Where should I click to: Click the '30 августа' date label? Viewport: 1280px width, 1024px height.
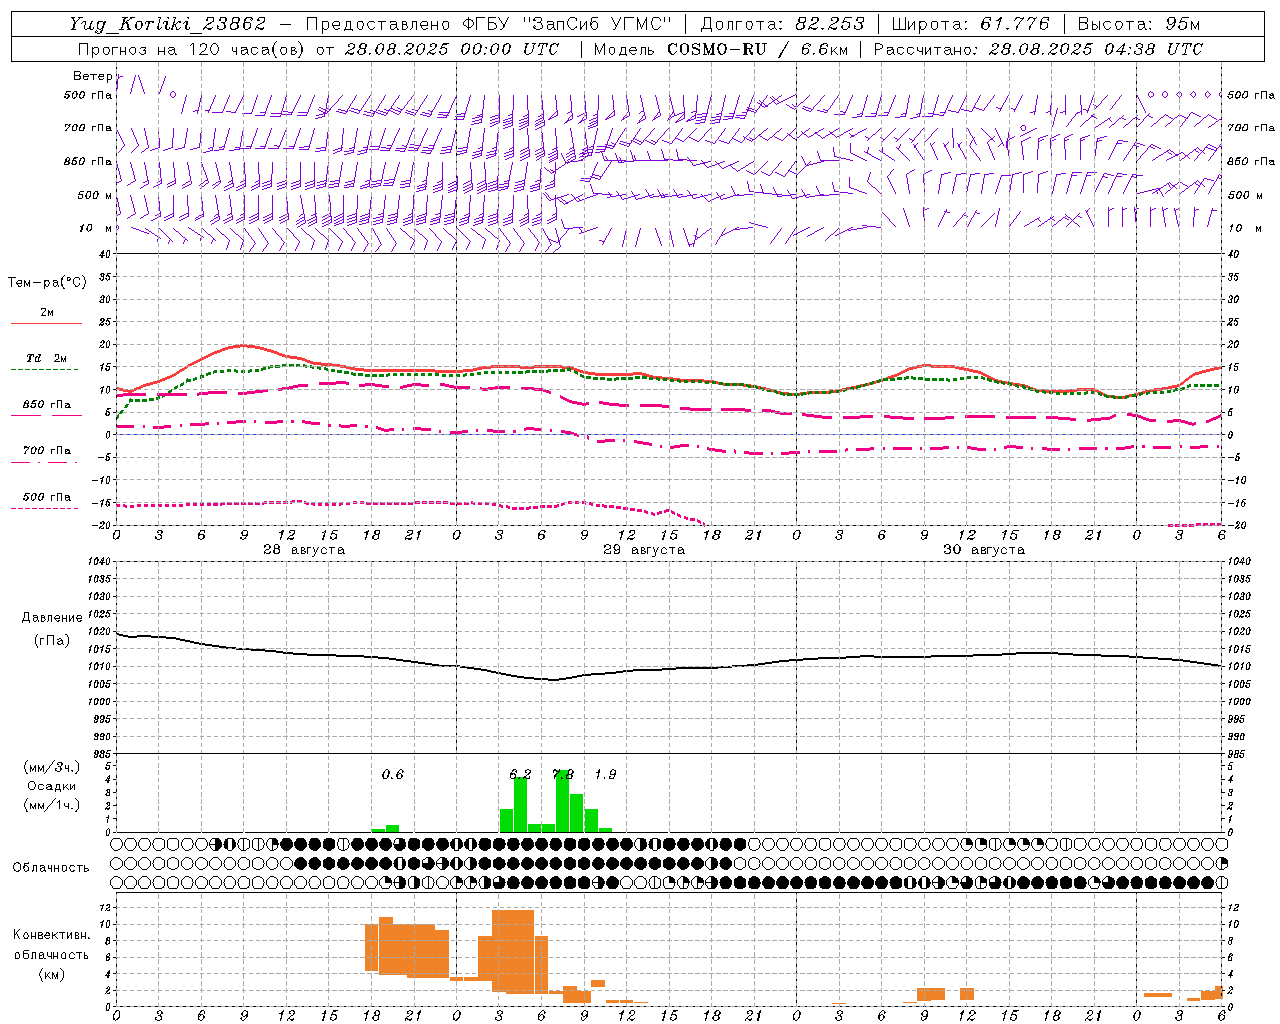point(984,550)
